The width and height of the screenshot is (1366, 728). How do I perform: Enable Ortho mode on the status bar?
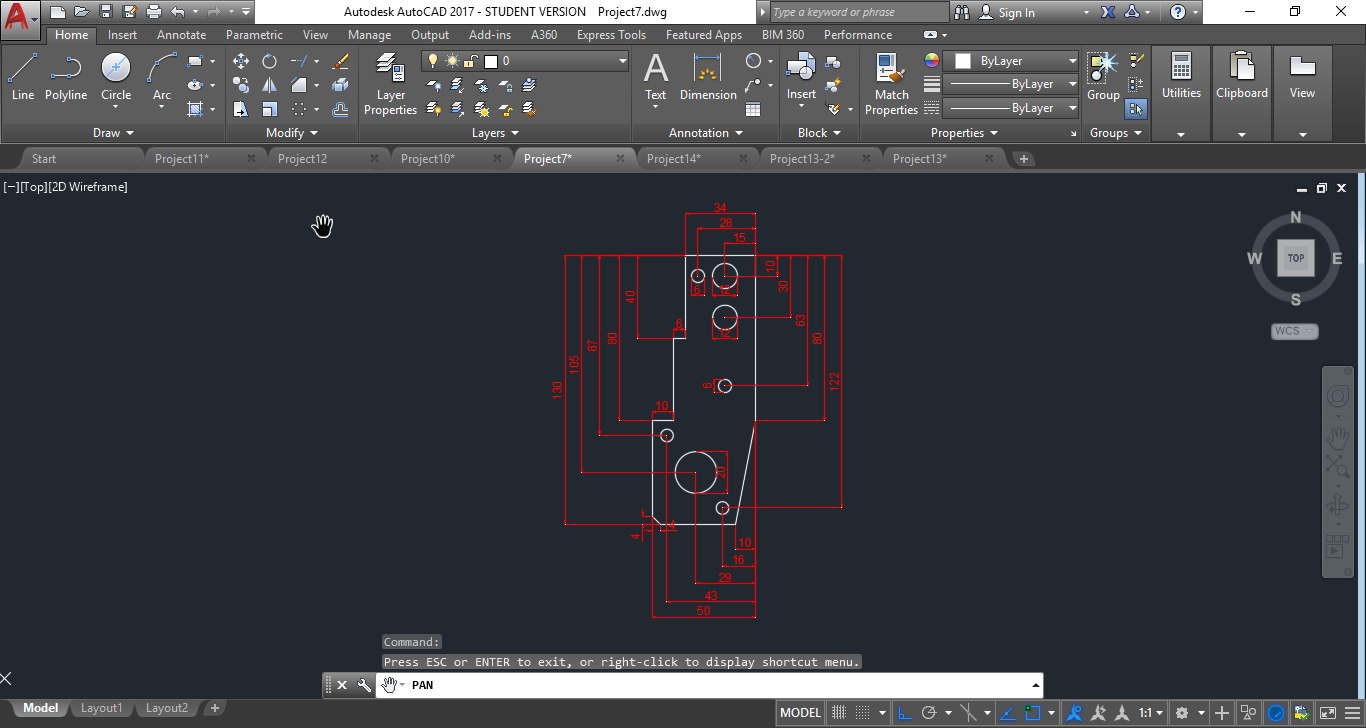(904, 712)
